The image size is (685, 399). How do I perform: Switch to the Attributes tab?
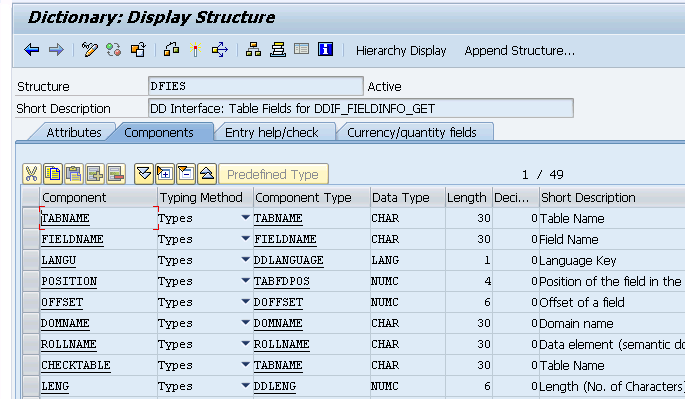pyautogui.click(x=74, y=132)
